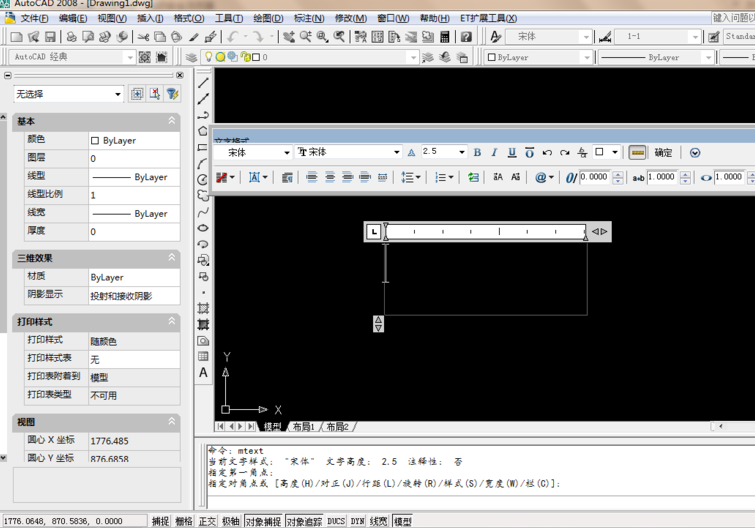
Task: Click the 图层 layer value field
Action: point(133,158)
